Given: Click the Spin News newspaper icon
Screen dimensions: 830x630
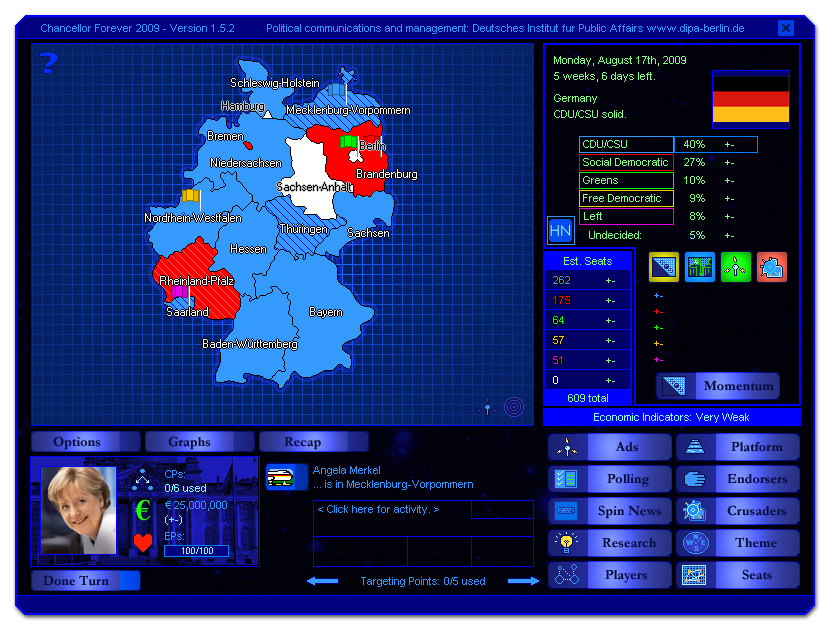Looking at the screenshot, I should [x=566, y=511].
